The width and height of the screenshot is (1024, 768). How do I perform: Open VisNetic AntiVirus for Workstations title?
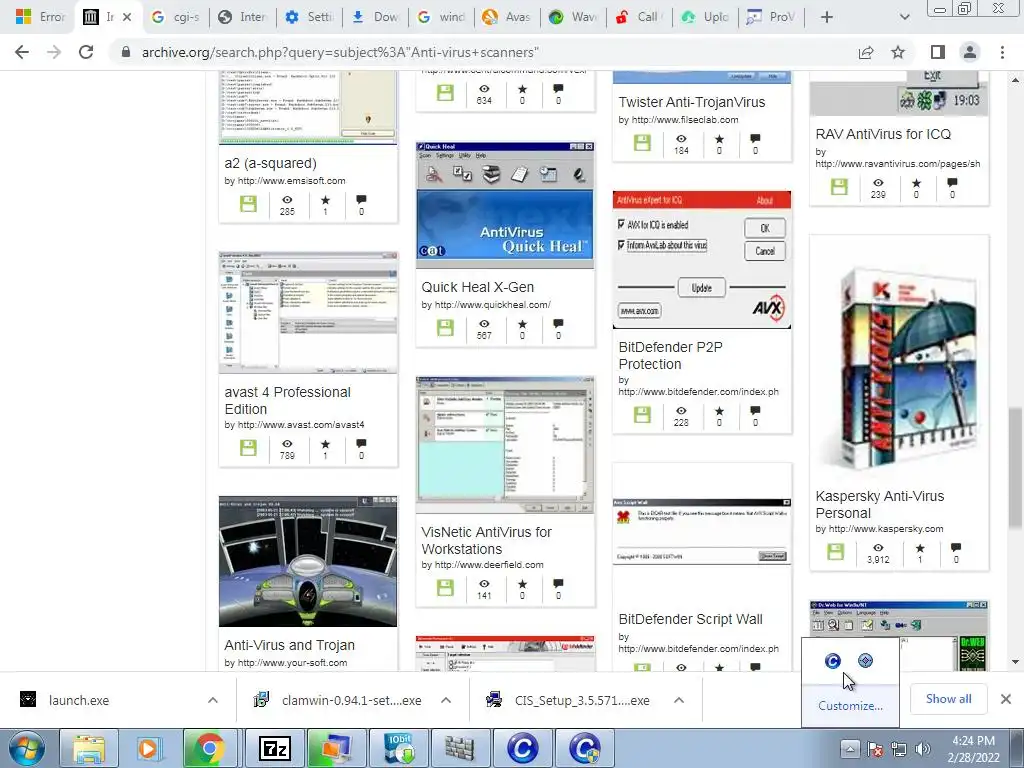coord(486,540)
